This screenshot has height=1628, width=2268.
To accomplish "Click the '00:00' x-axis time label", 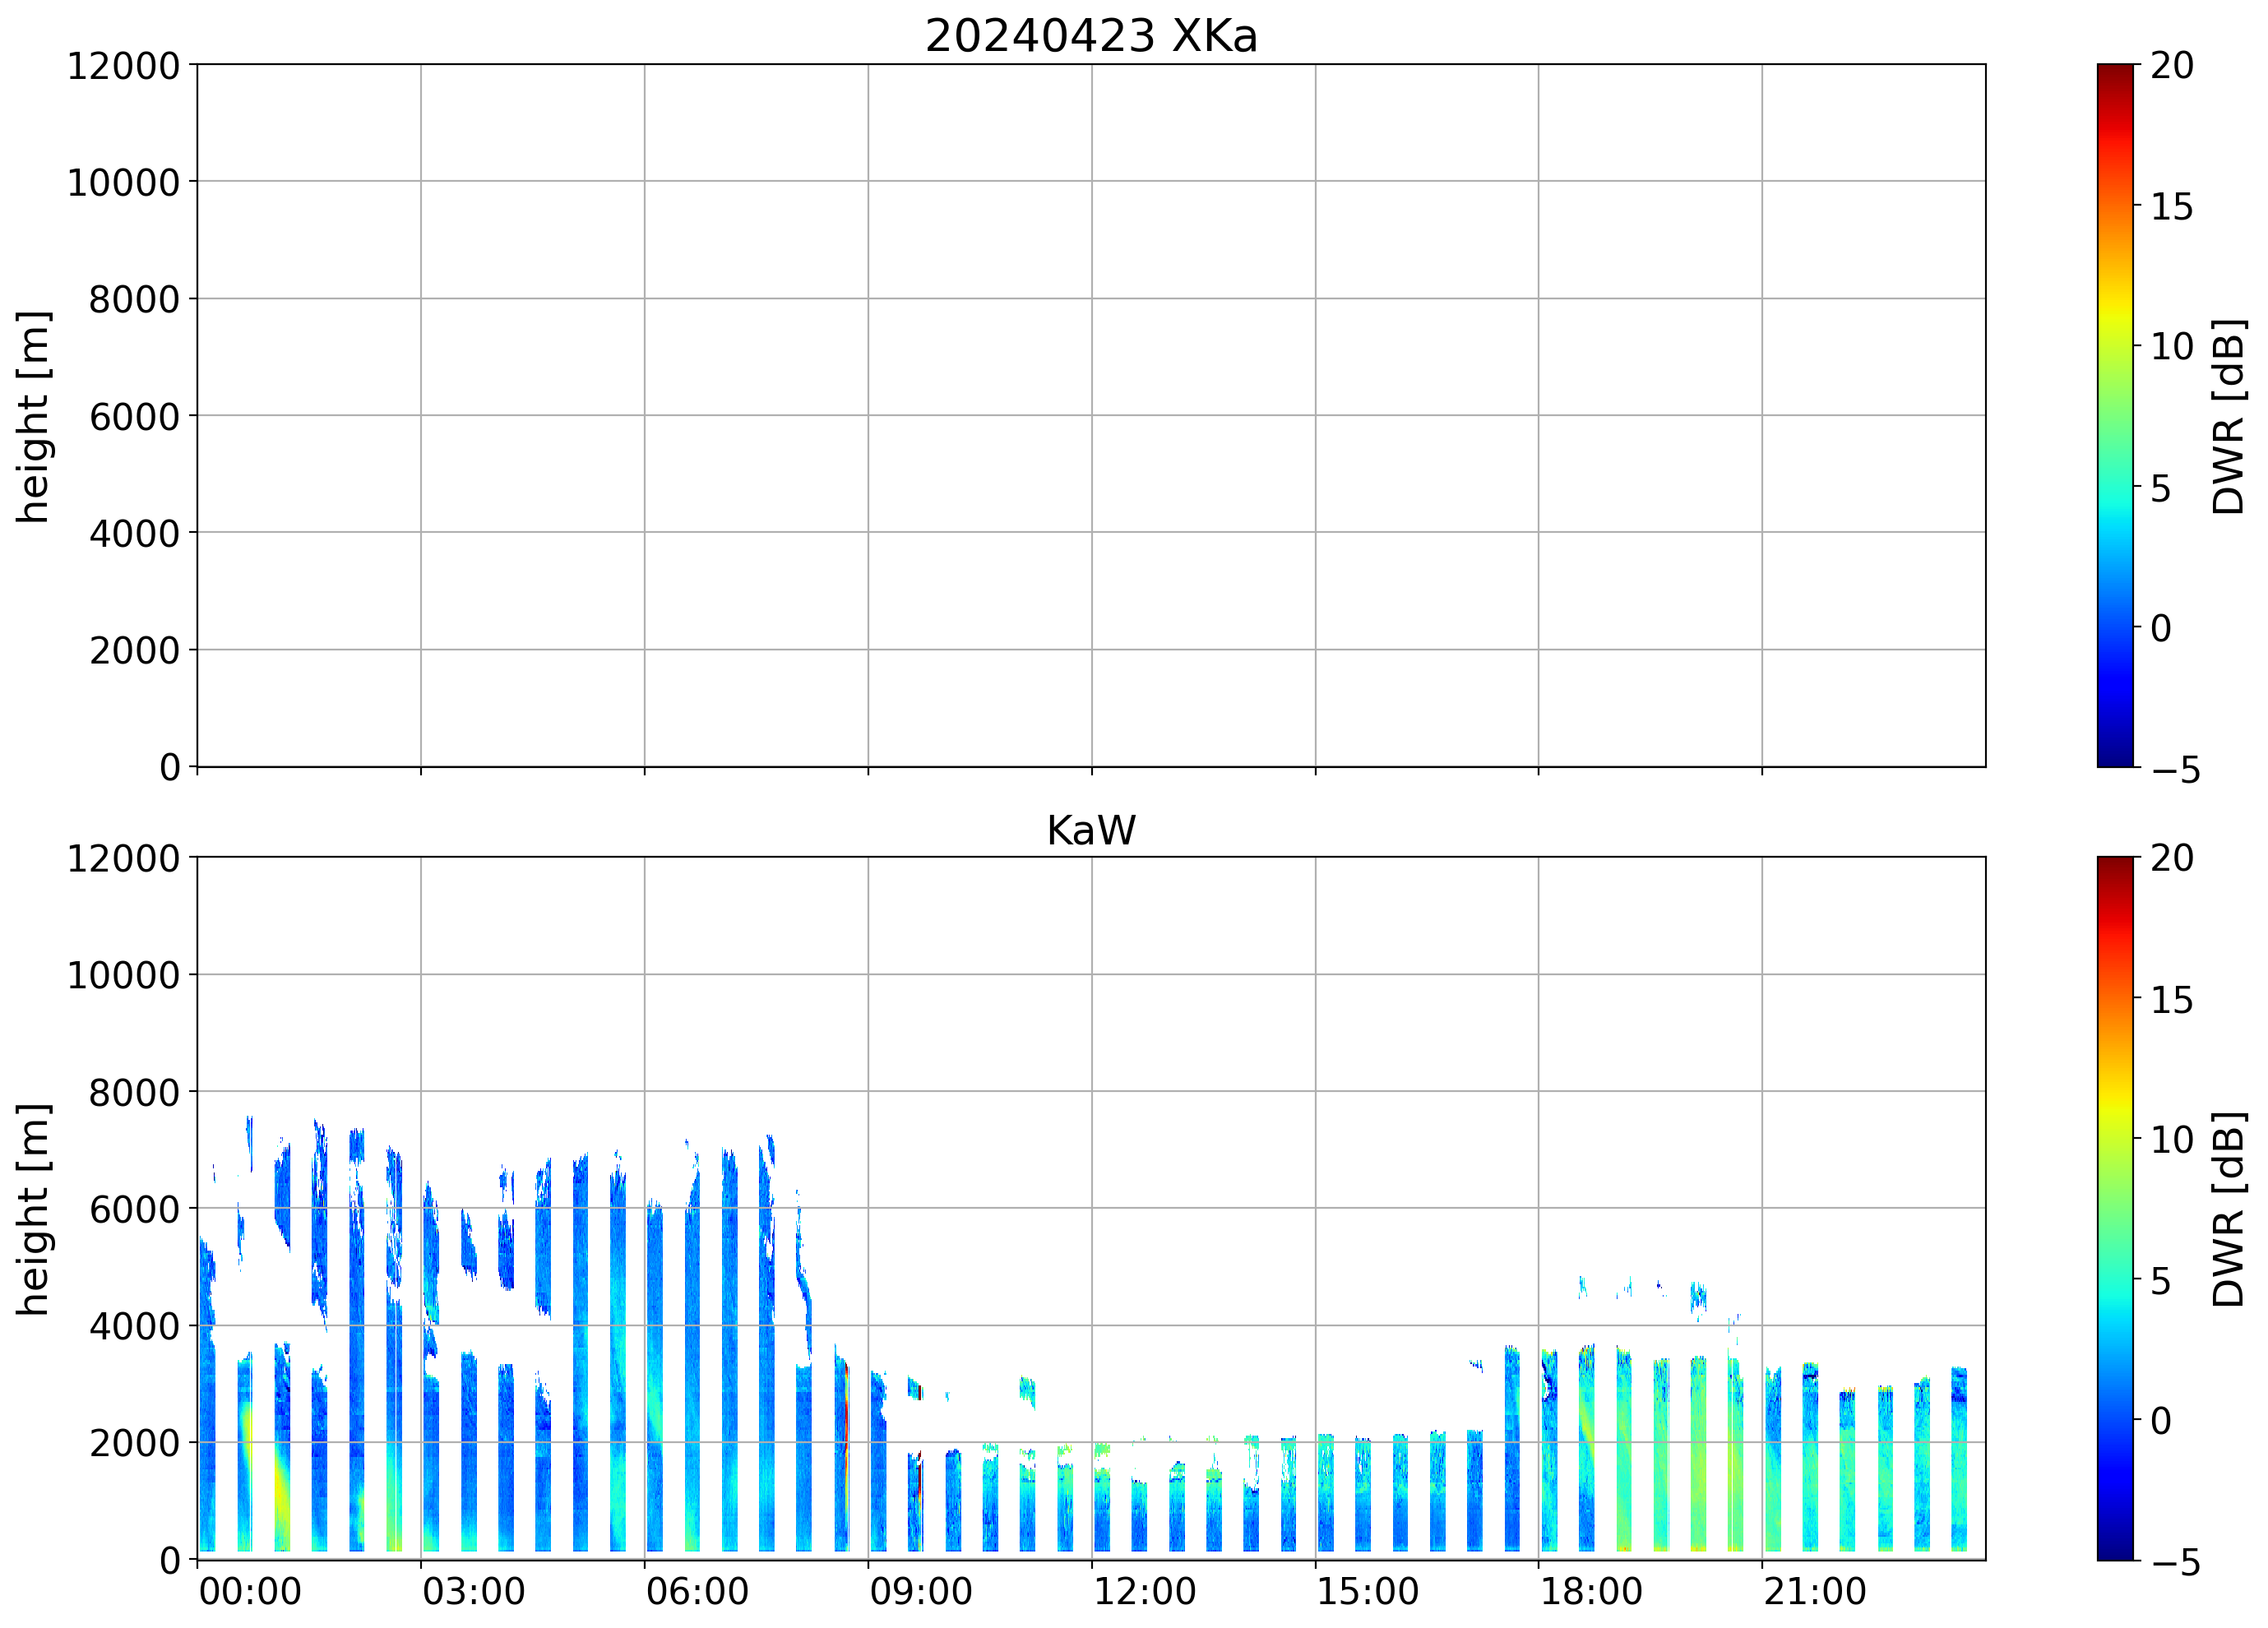I will tap(250, 1591).
